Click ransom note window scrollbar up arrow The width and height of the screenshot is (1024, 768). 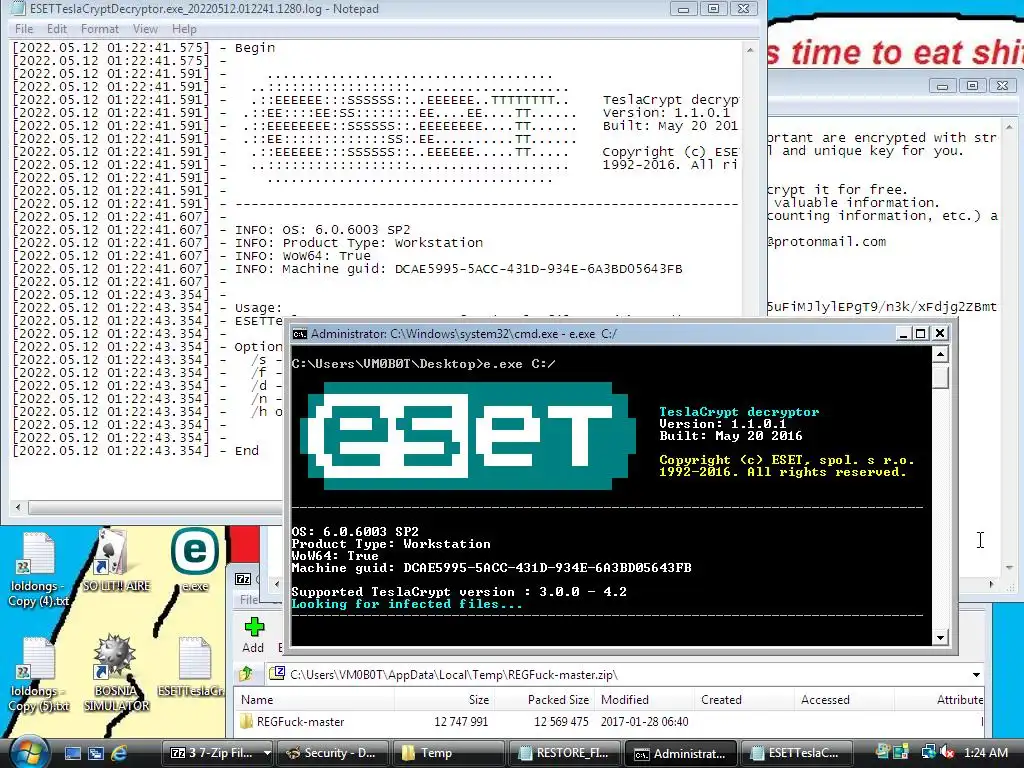point(1010,126)
